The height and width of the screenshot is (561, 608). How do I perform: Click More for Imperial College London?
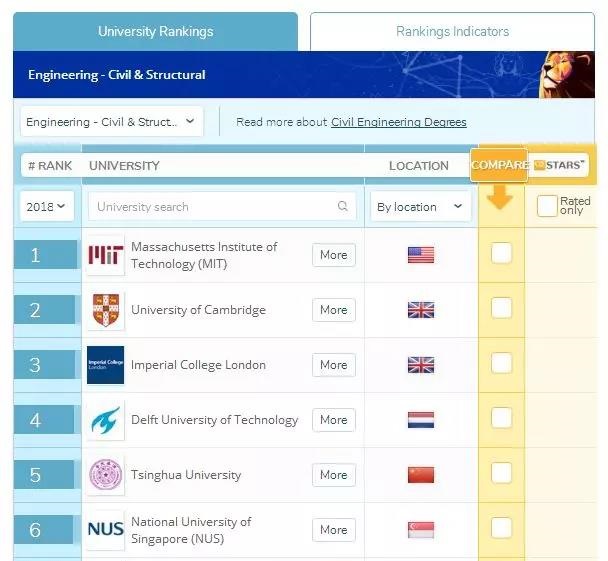pos(334,365)
